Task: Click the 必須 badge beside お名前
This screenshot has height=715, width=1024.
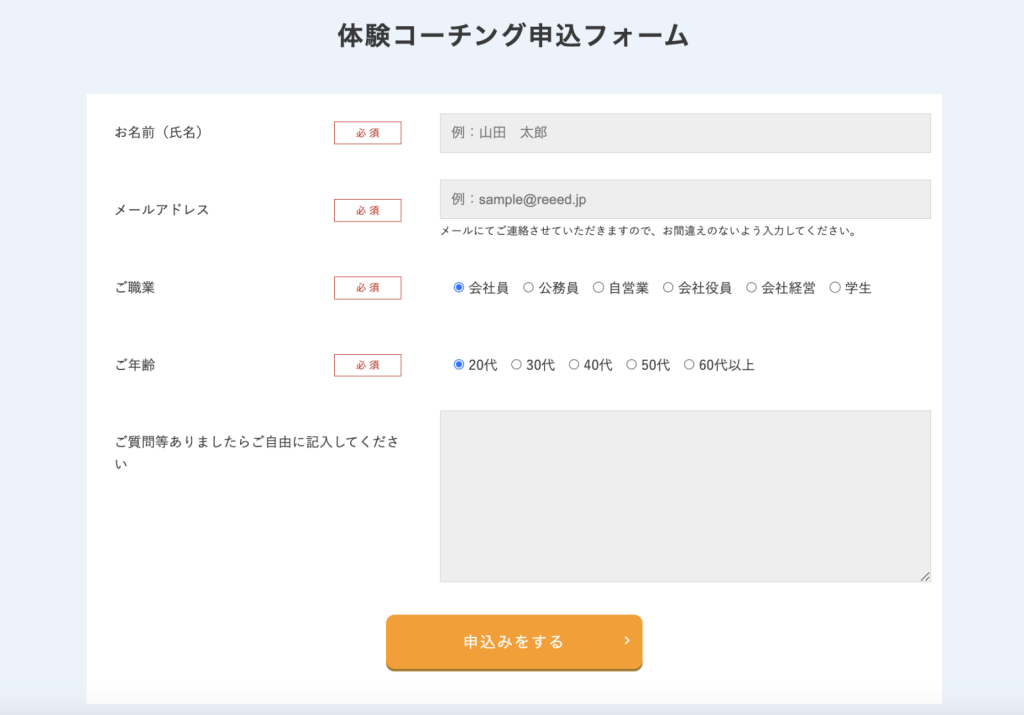Action: [x=367, y=133]
